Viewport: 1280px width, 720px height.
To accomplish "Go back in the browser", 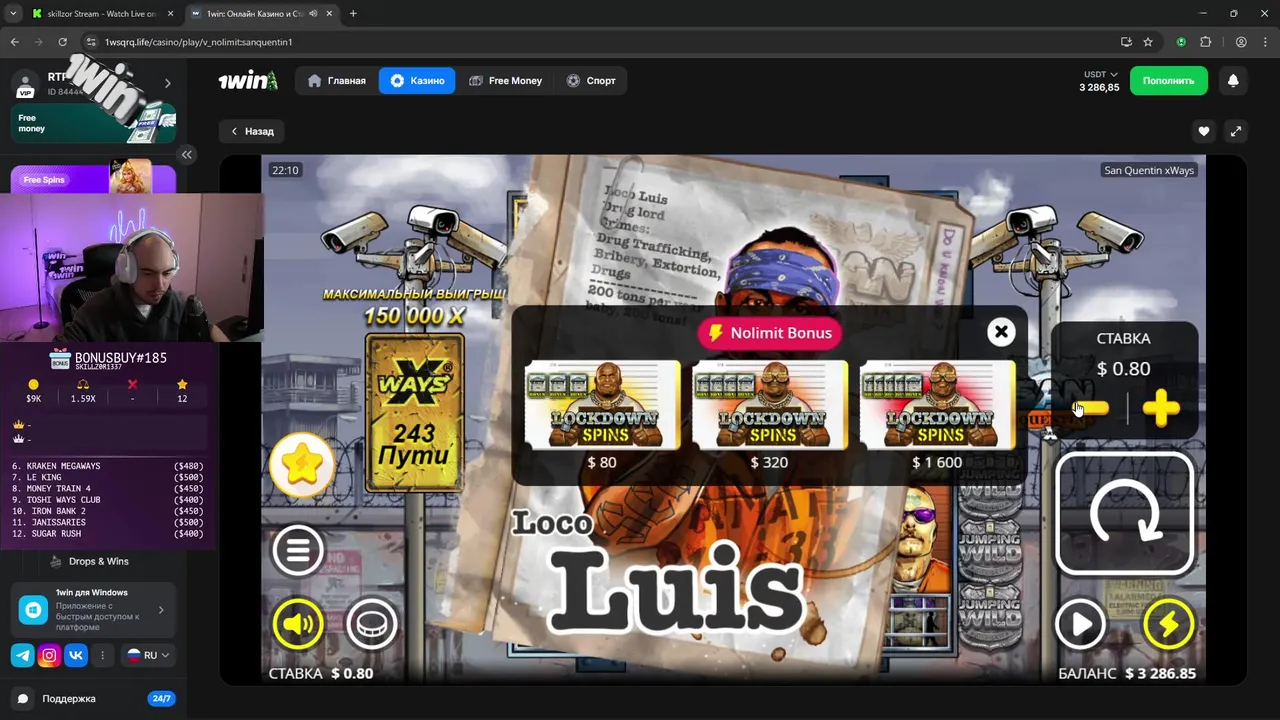I will (x=14, y=42).
